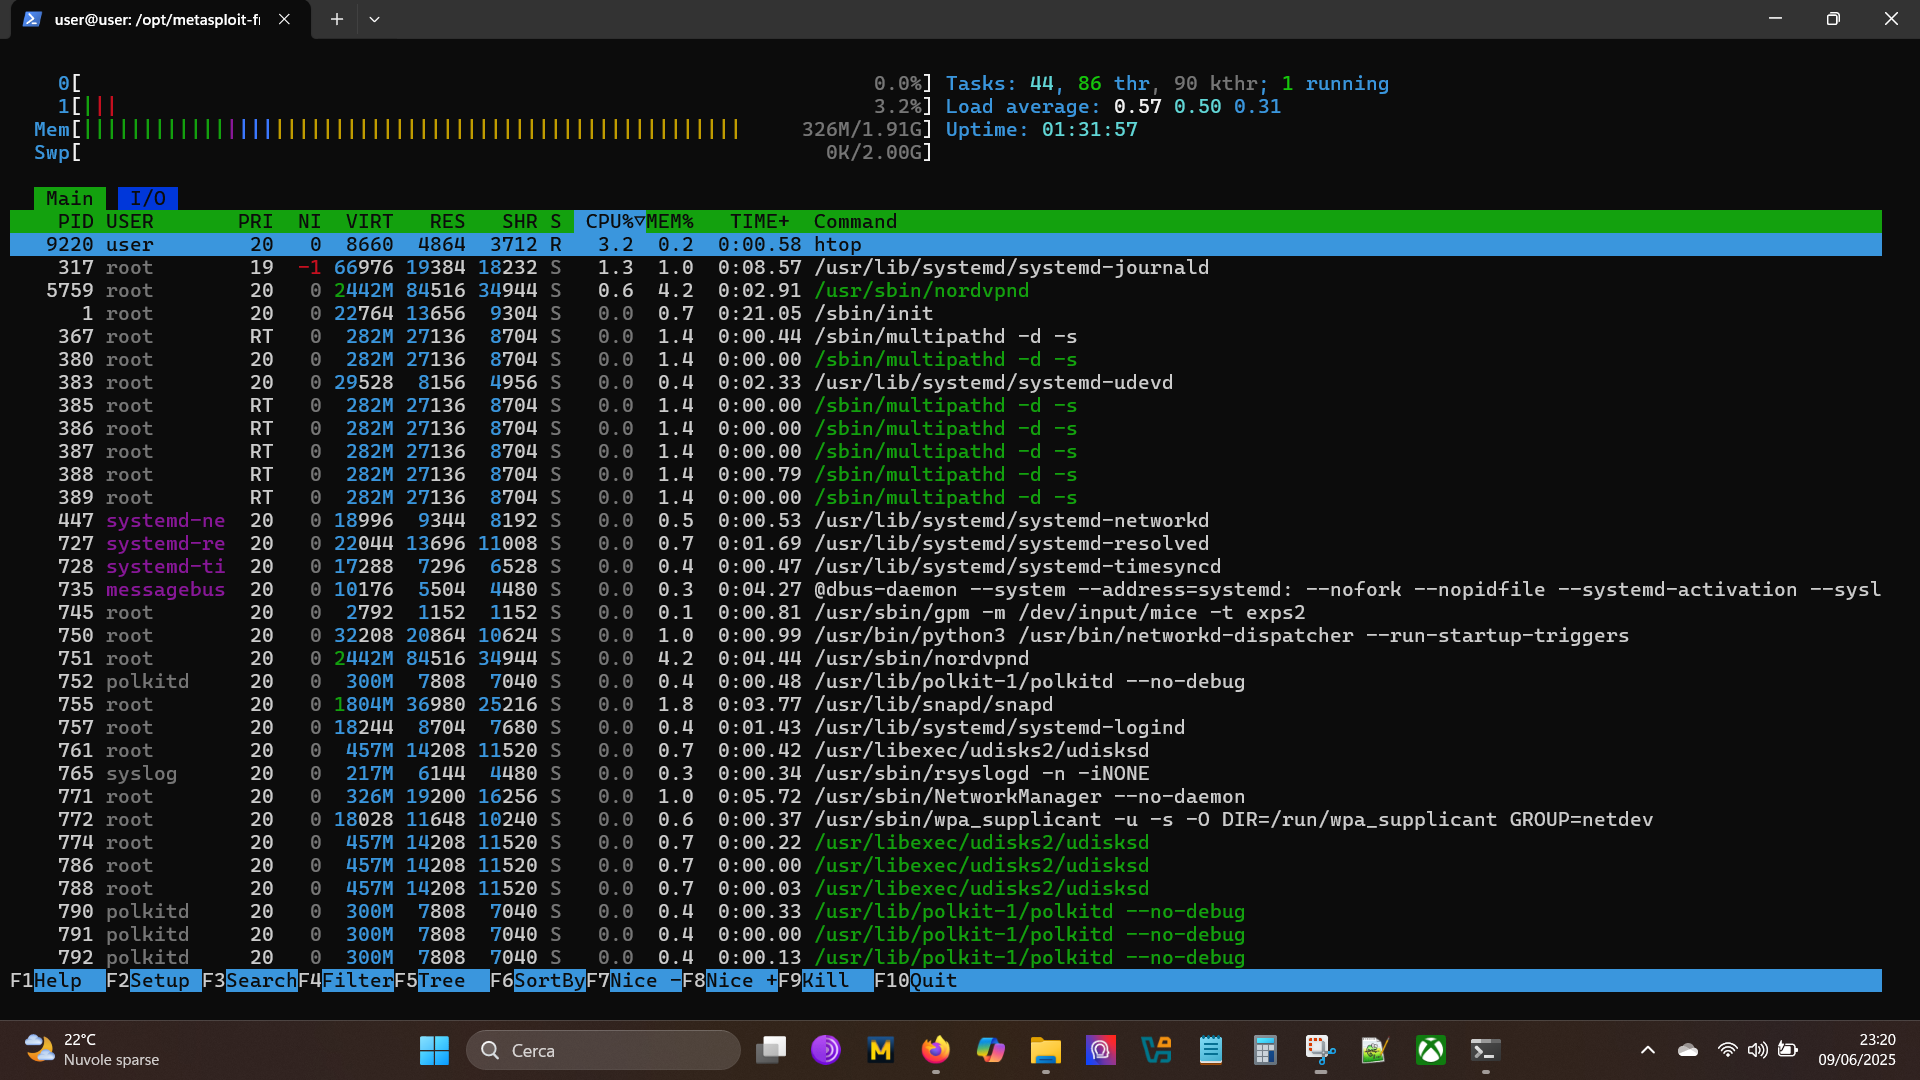This screenshot has height=1080, width=1920.
Task: Click the Swp usage meter
Action: coord(483,152)
